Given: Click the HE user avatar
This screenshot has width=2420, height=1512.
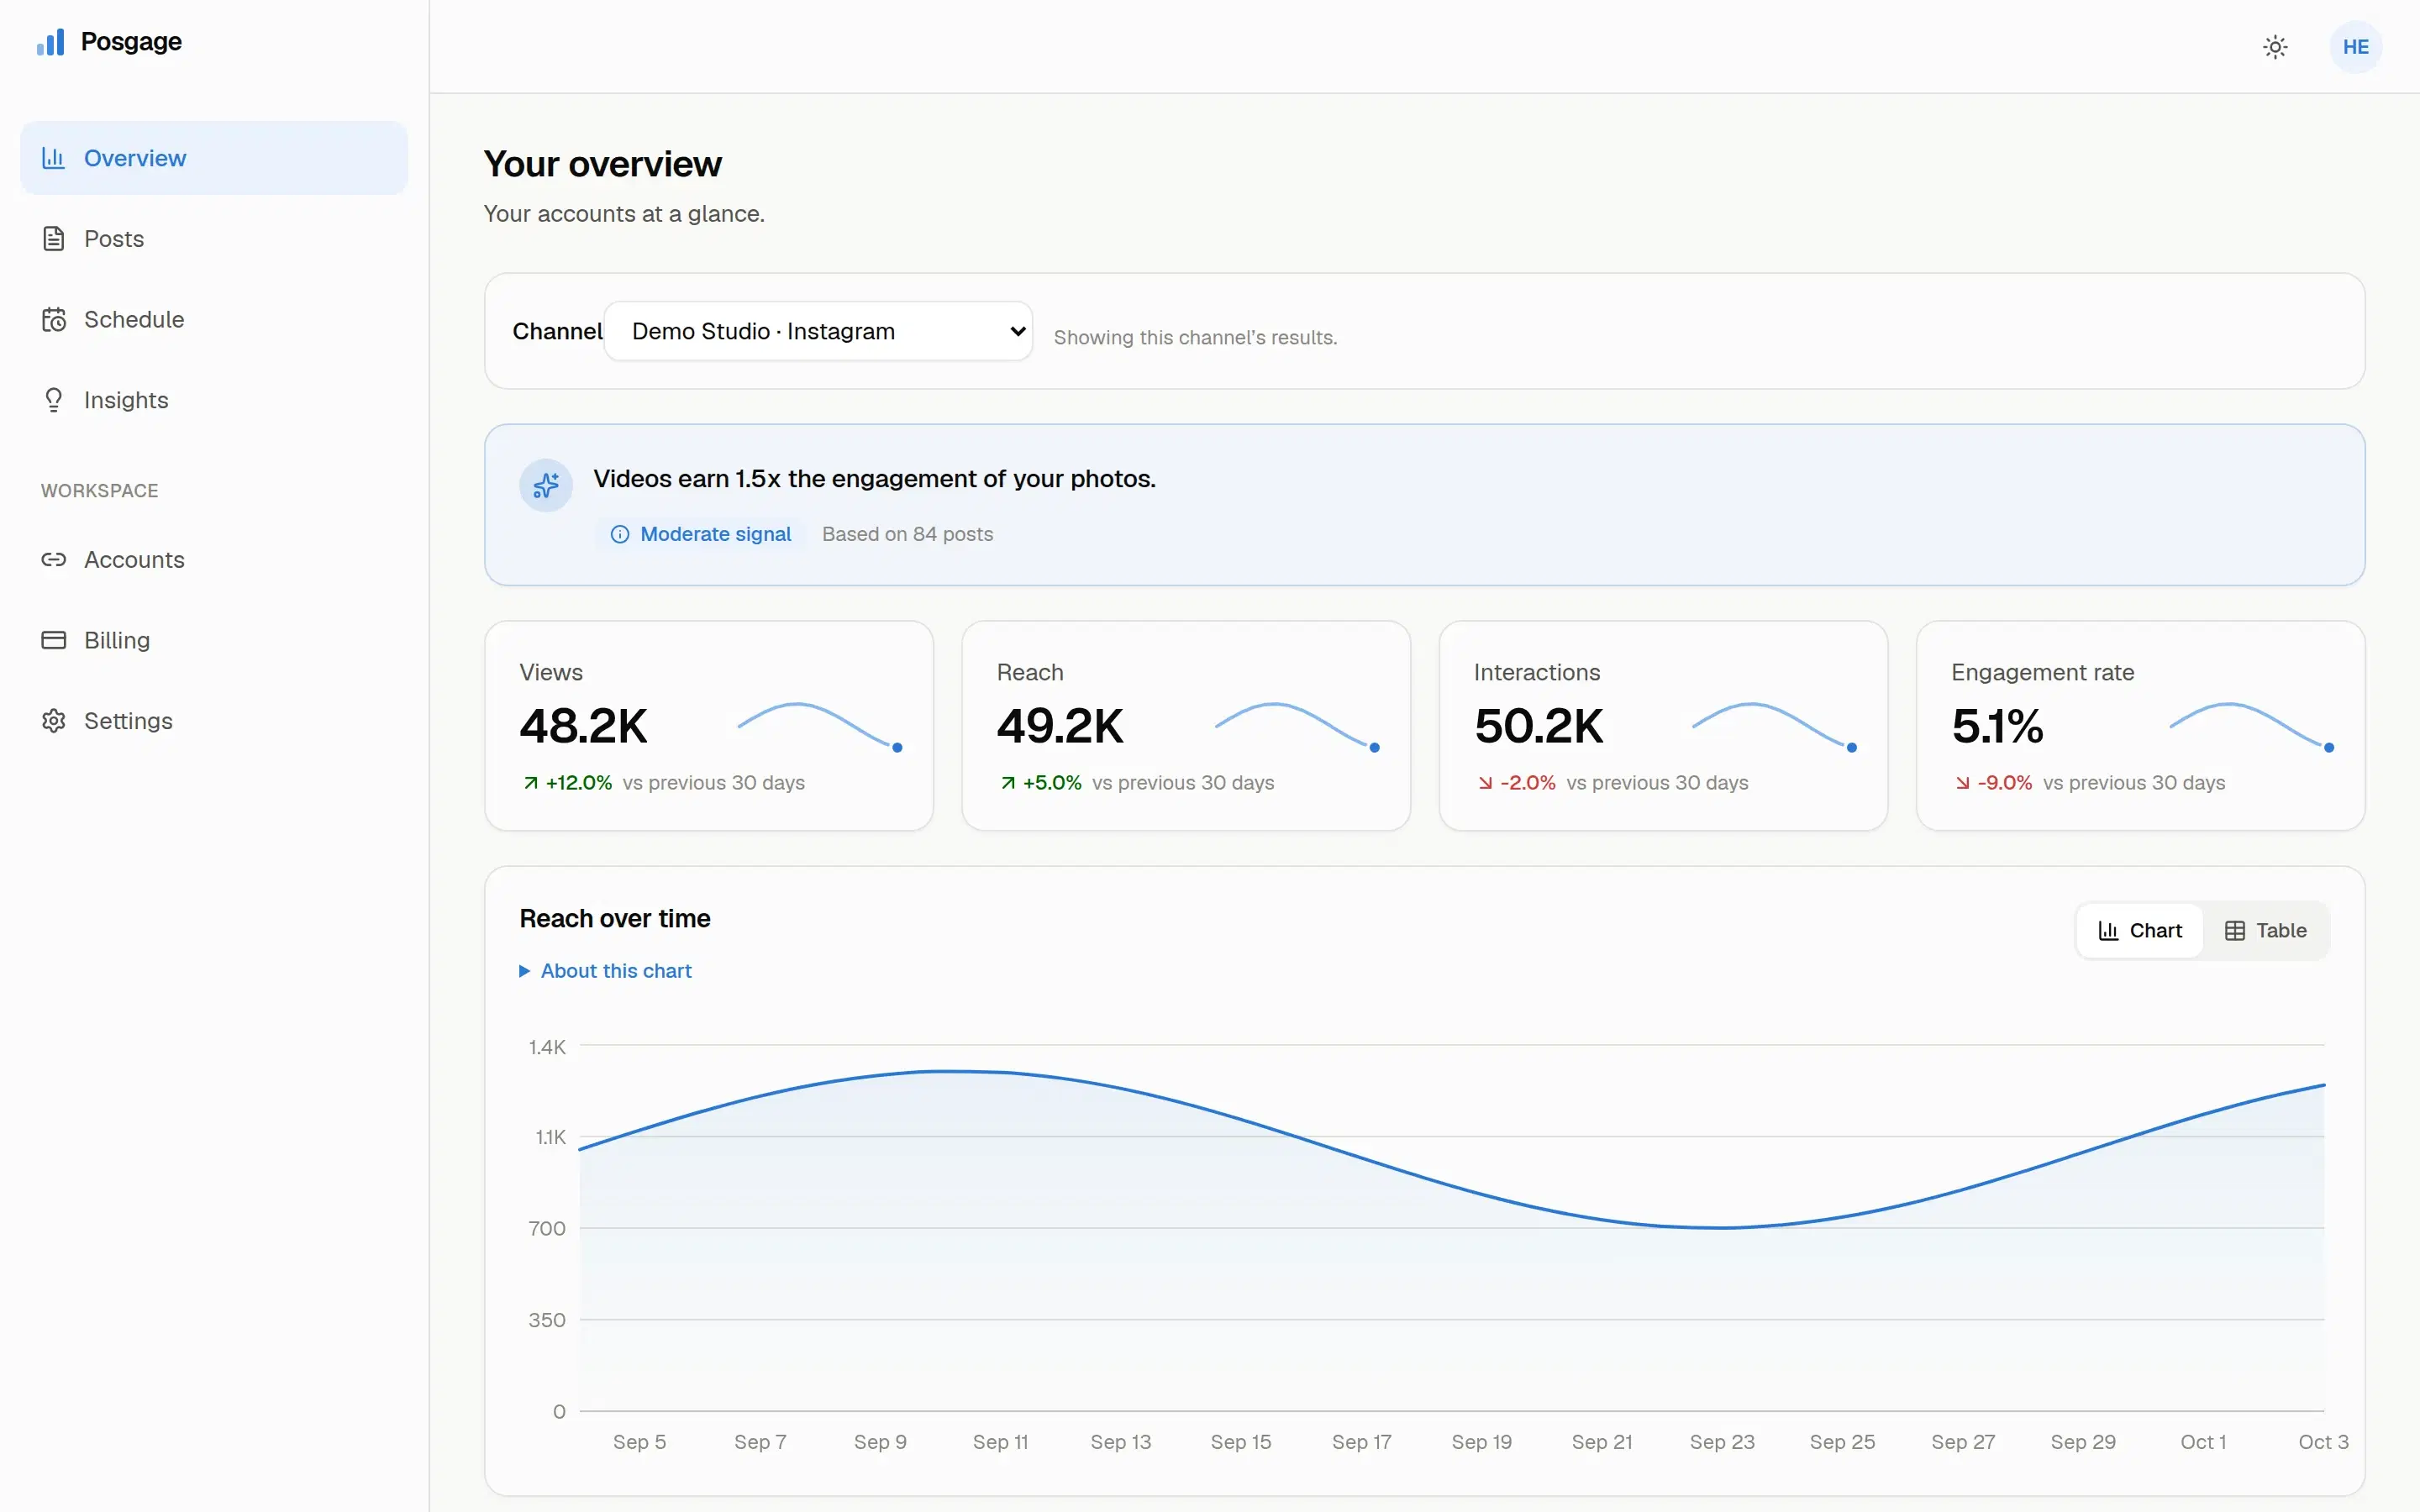Looking at the screenshot, I should point(2355,47).
